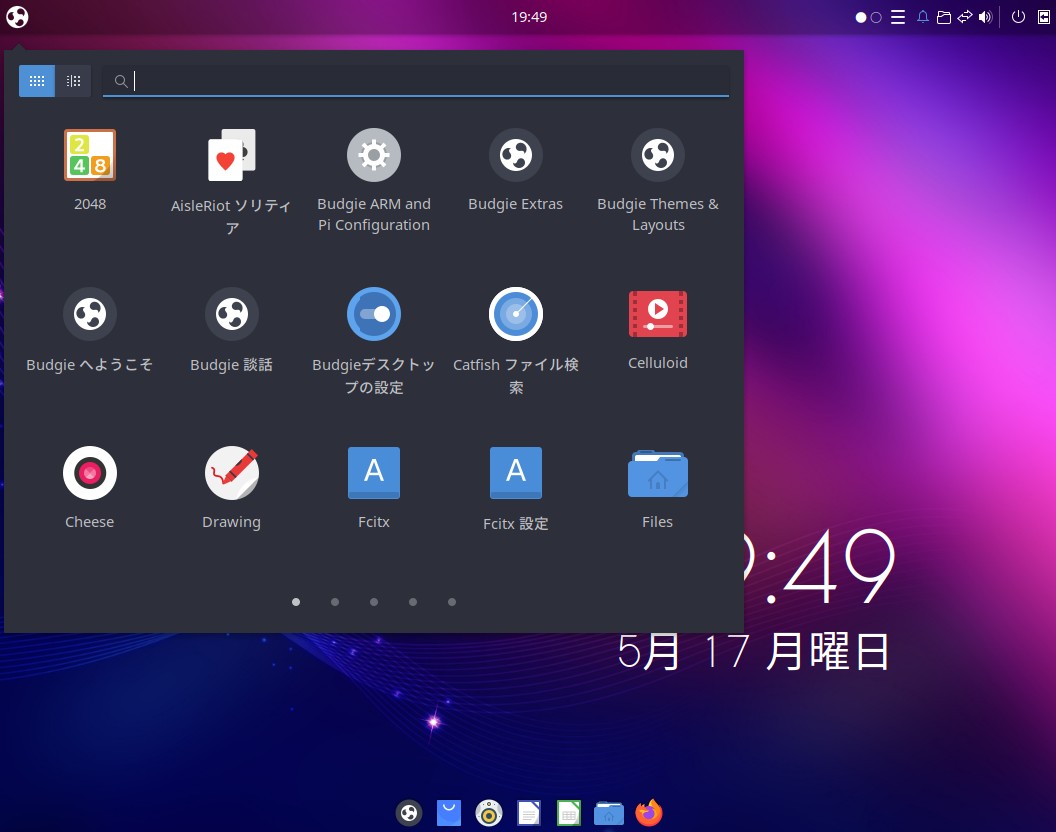Switch app menu to list view
Viewport: 1056px width, 832px height.
click(73, 81)
